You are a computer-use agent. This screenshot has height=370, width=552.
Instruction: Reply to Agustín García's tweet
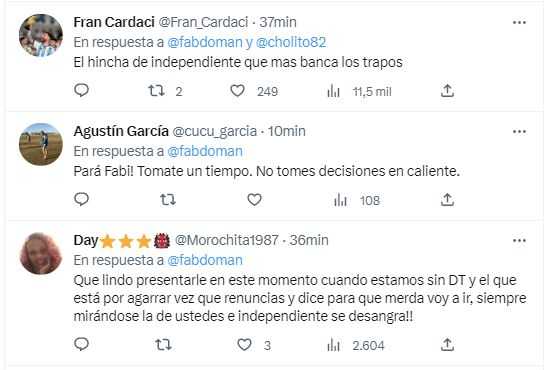tap(81, 200)
